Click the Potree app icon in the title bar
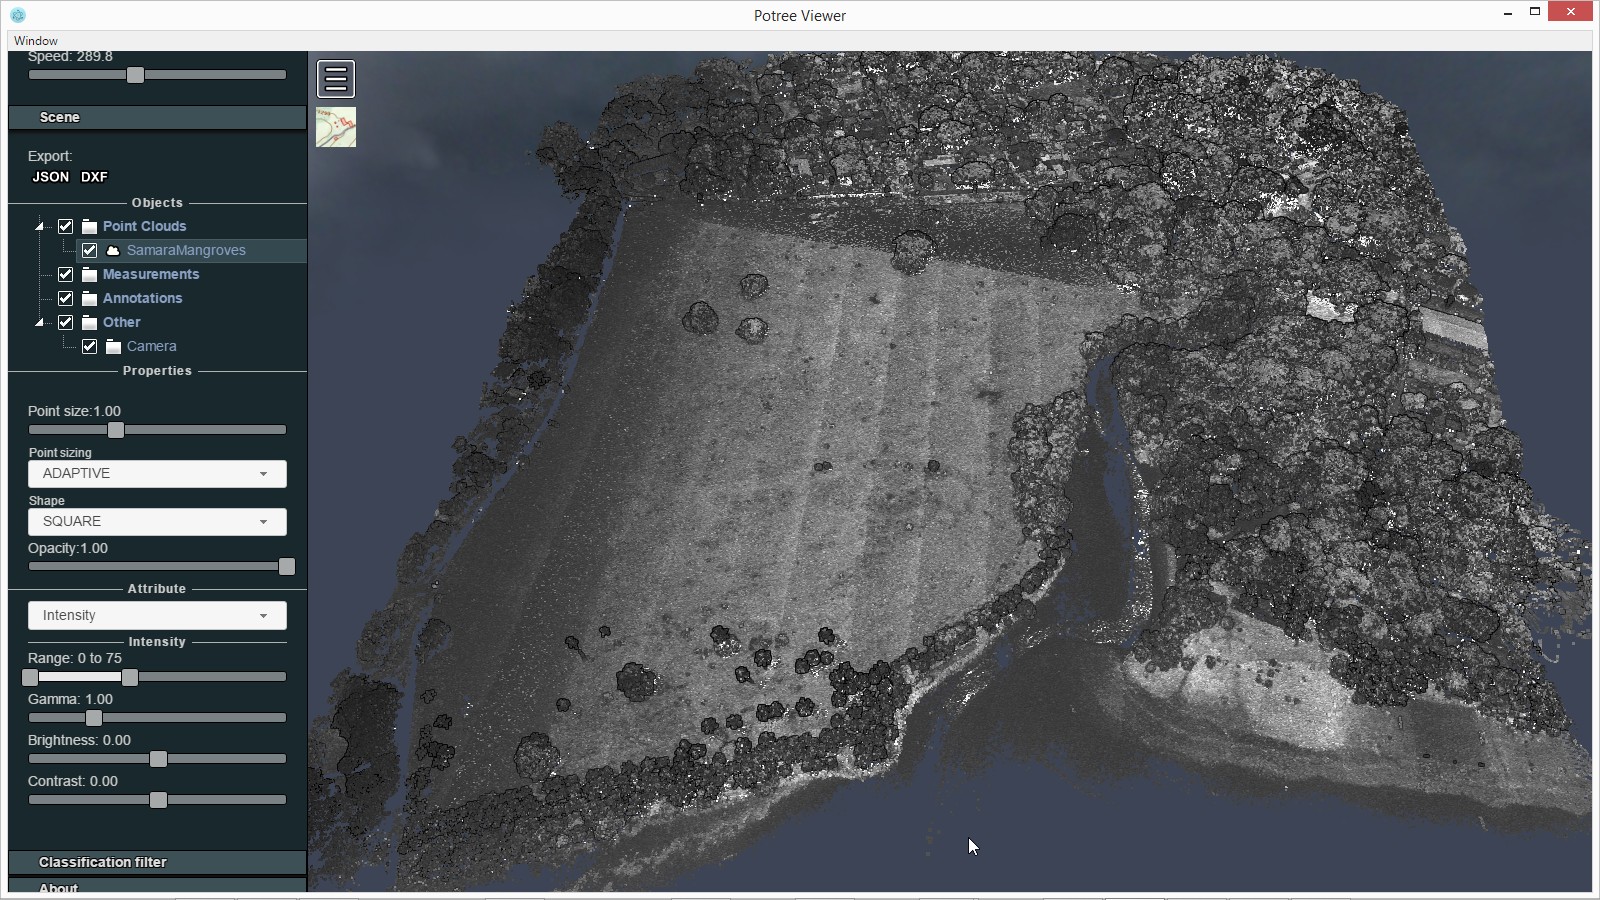 tap(17, 15)
